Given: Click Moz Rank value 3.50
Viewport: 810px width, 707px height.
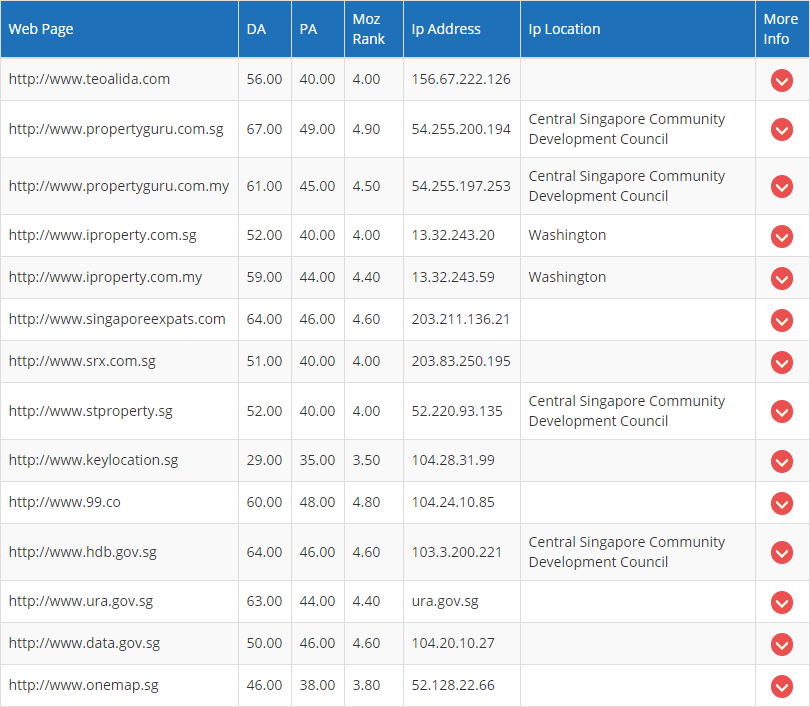Looking at the screenshot, I should click(x=366, y=460).
